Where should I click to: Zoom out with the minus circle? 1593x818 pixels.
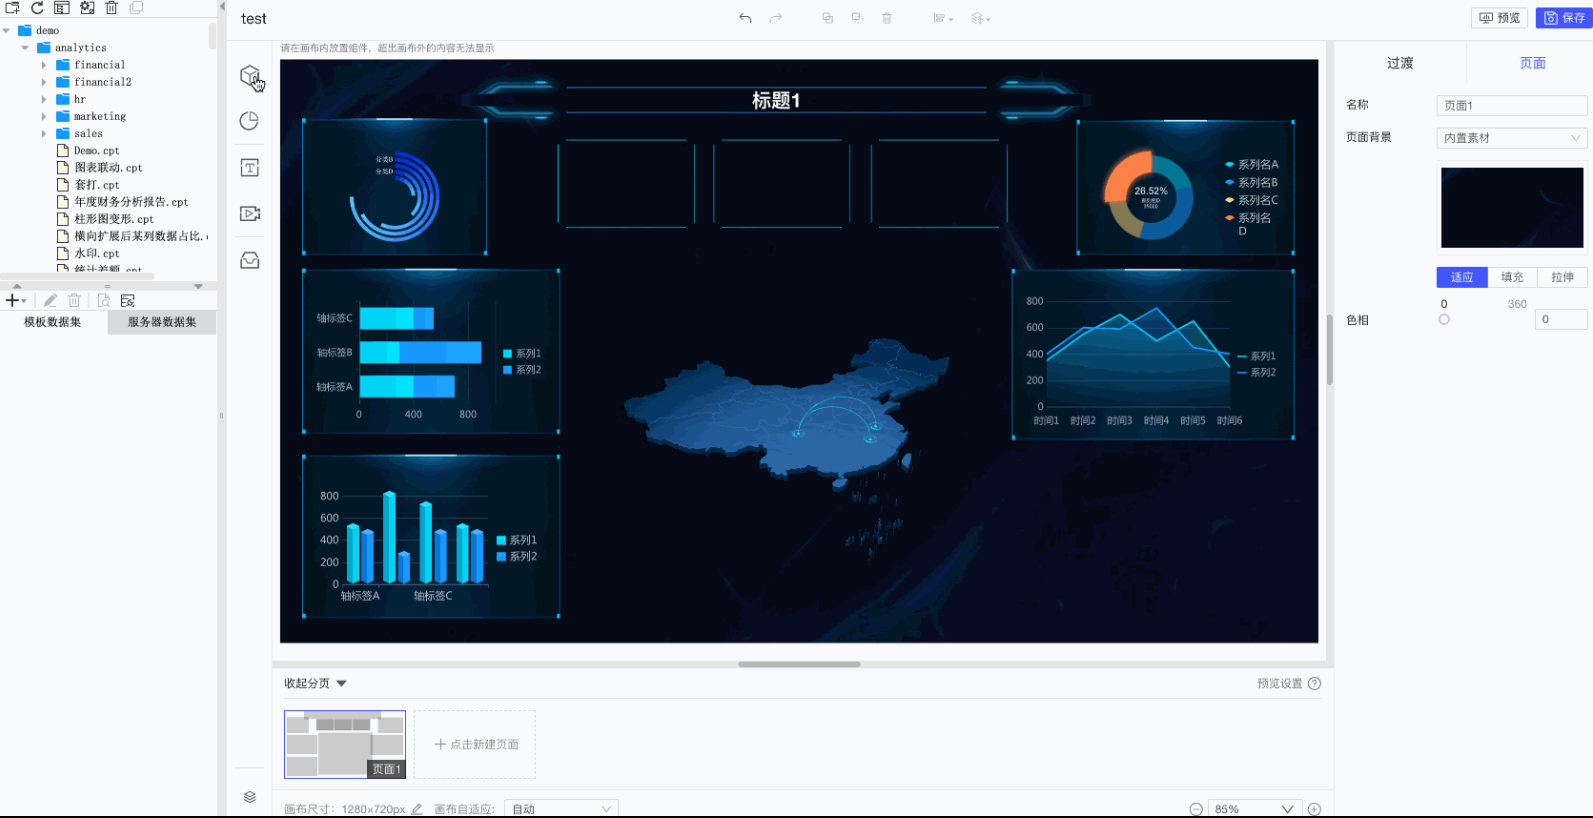tap(1196, 809)
